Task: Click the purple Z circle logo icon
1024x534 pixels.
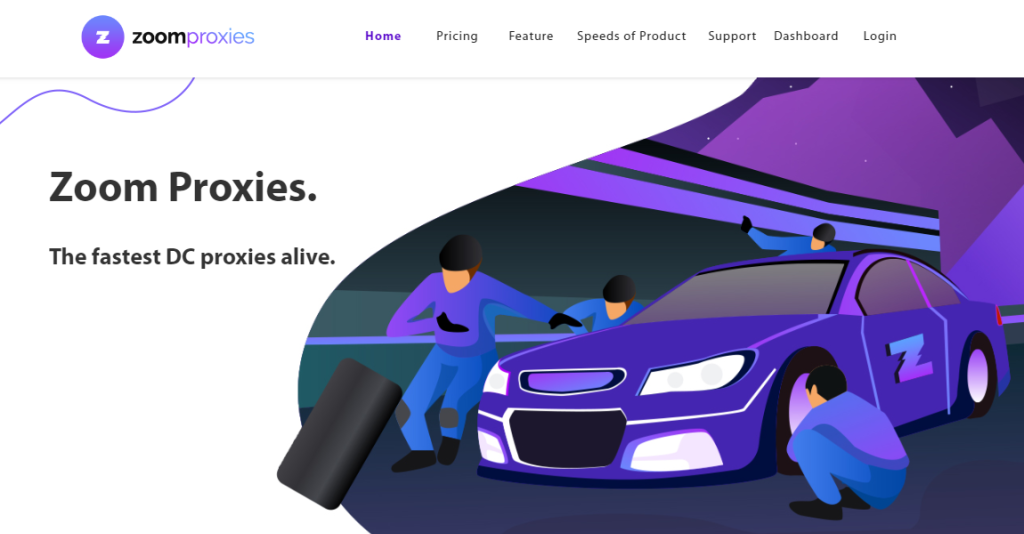Action: coord(103,37)
